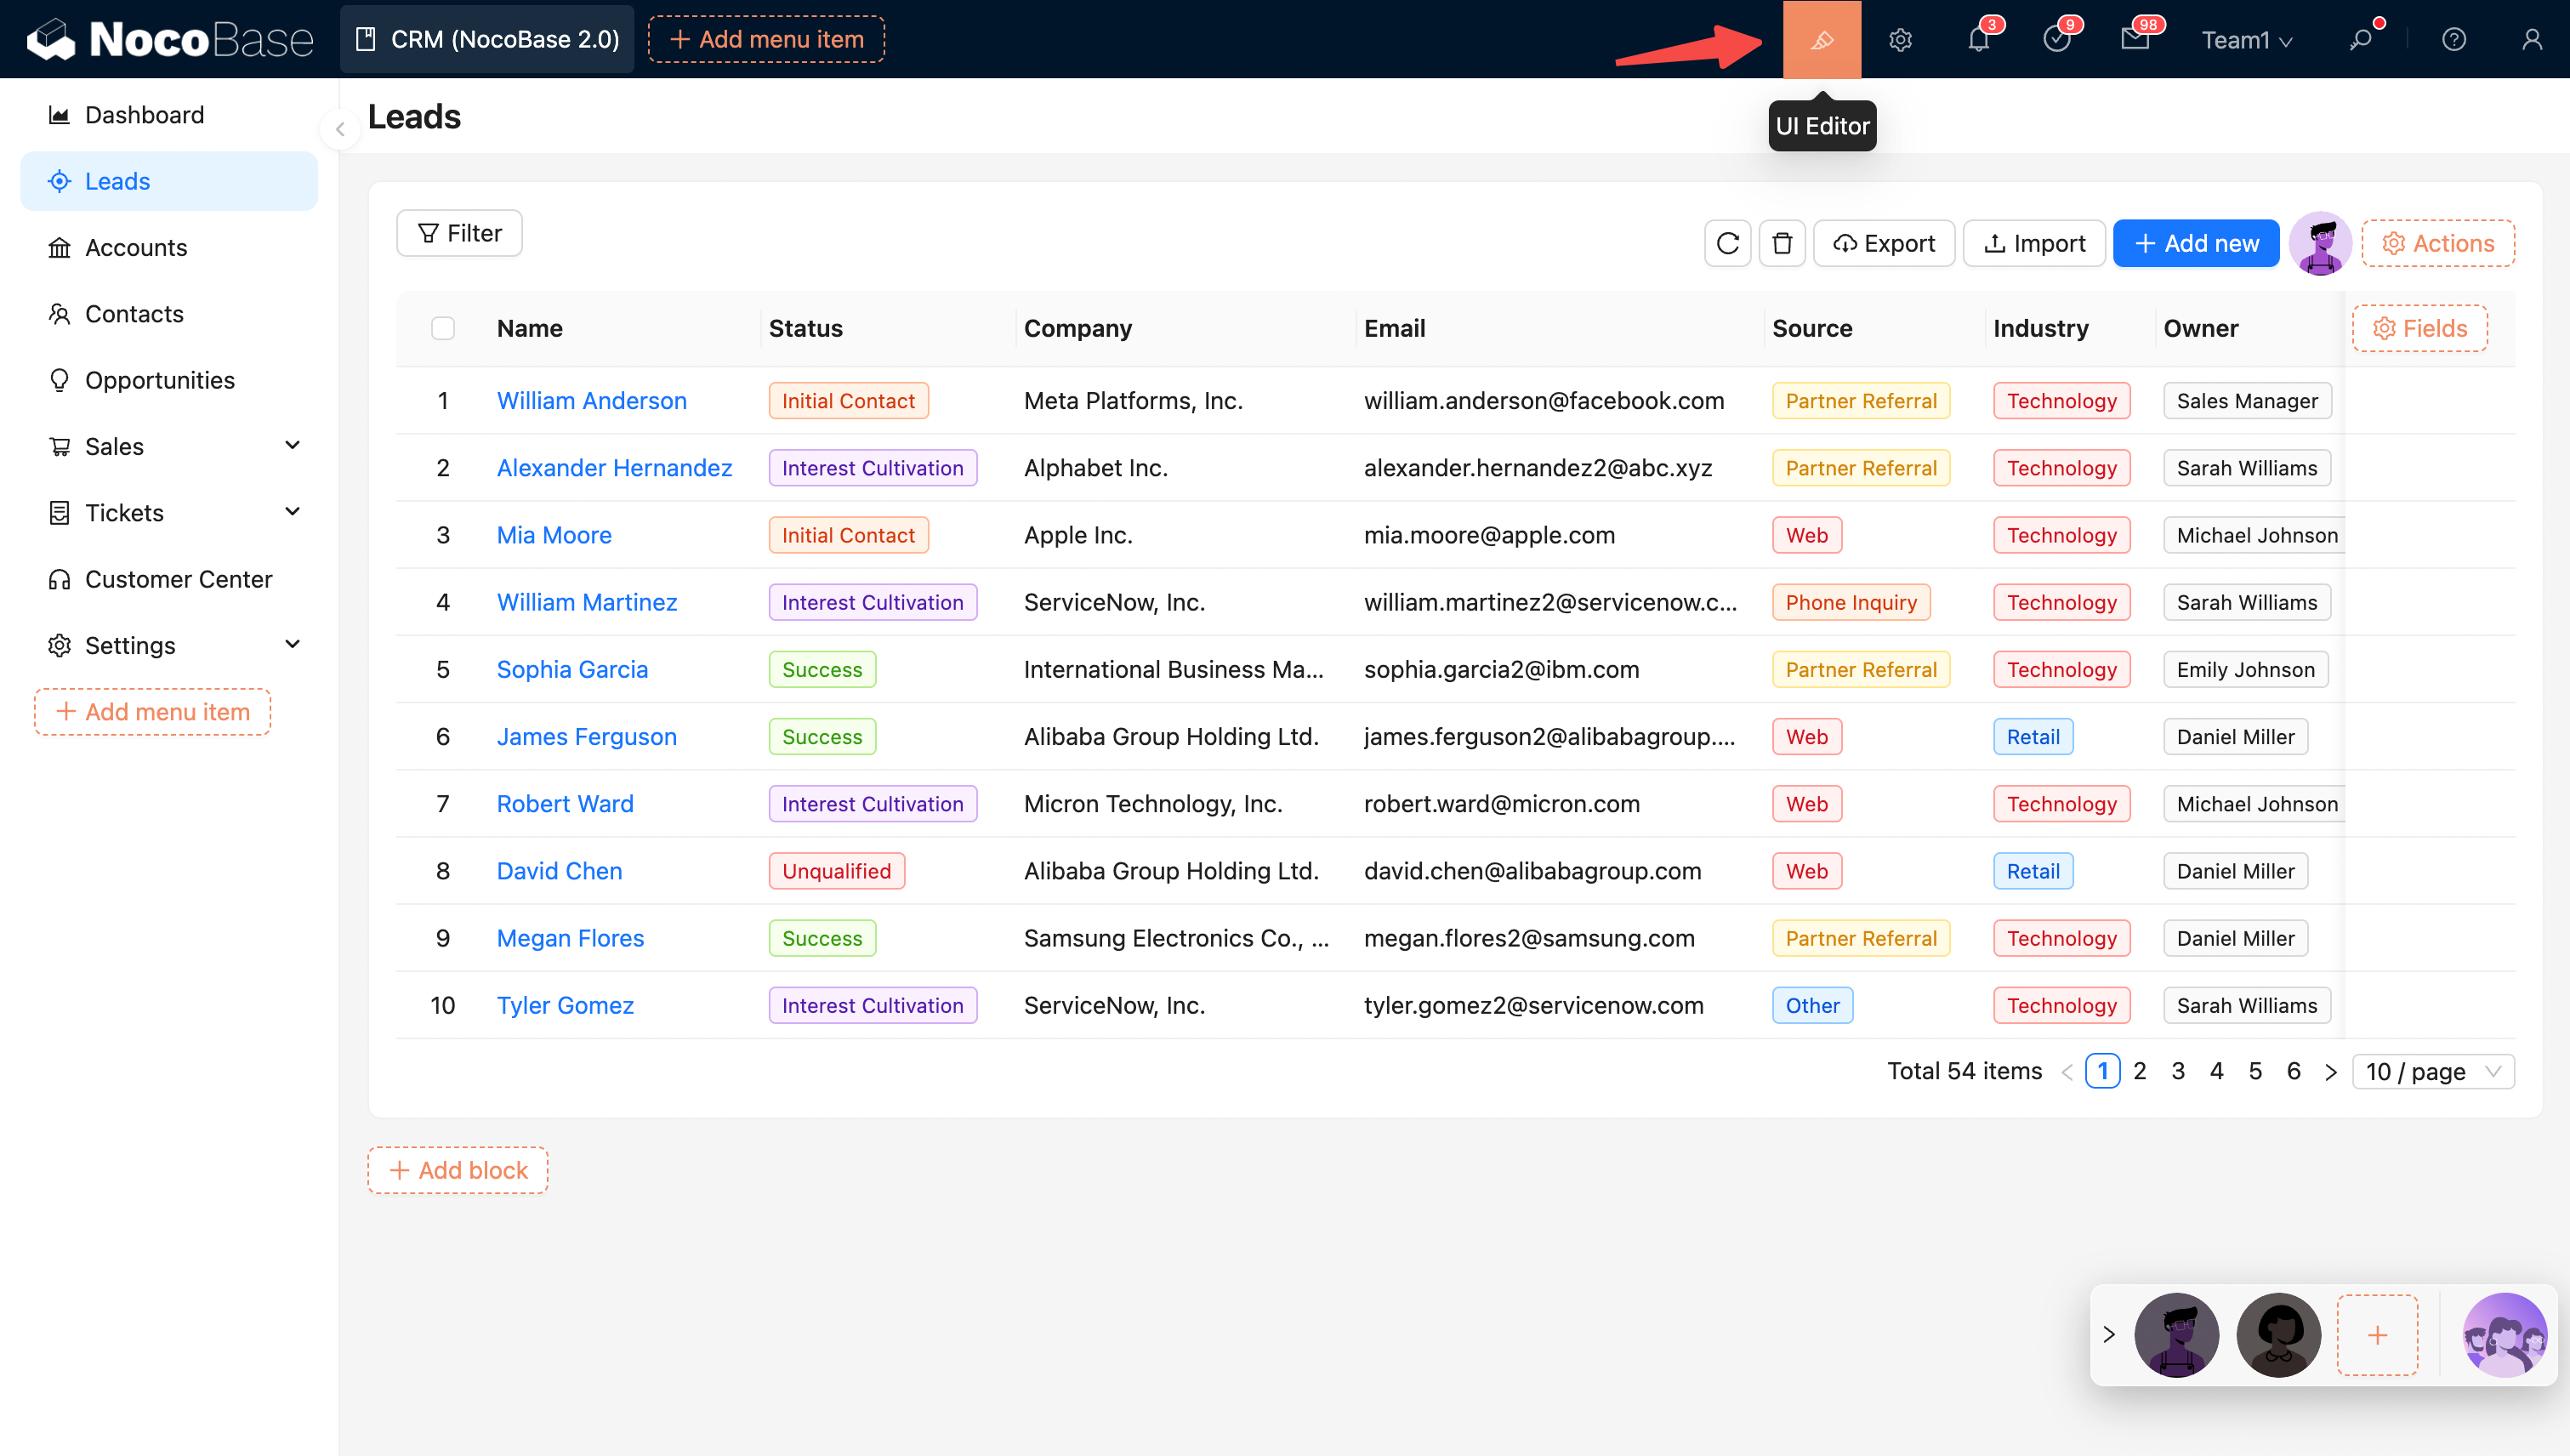Screen dimensions: 2570x1456
Task: Click the system settings gear icon
Action: pos(1900,40)
